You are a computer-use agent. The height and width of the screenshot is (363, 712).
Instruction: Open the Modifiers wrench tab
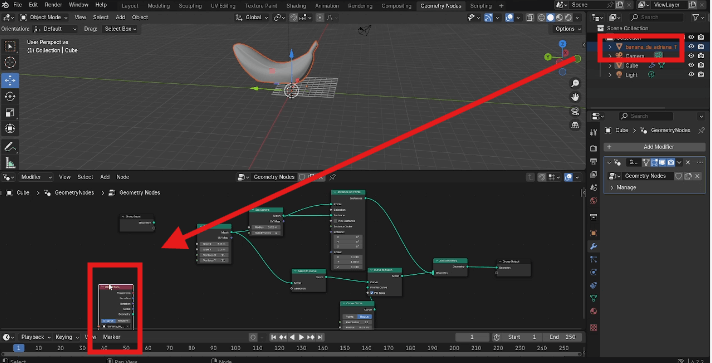[x=593, y=246]
